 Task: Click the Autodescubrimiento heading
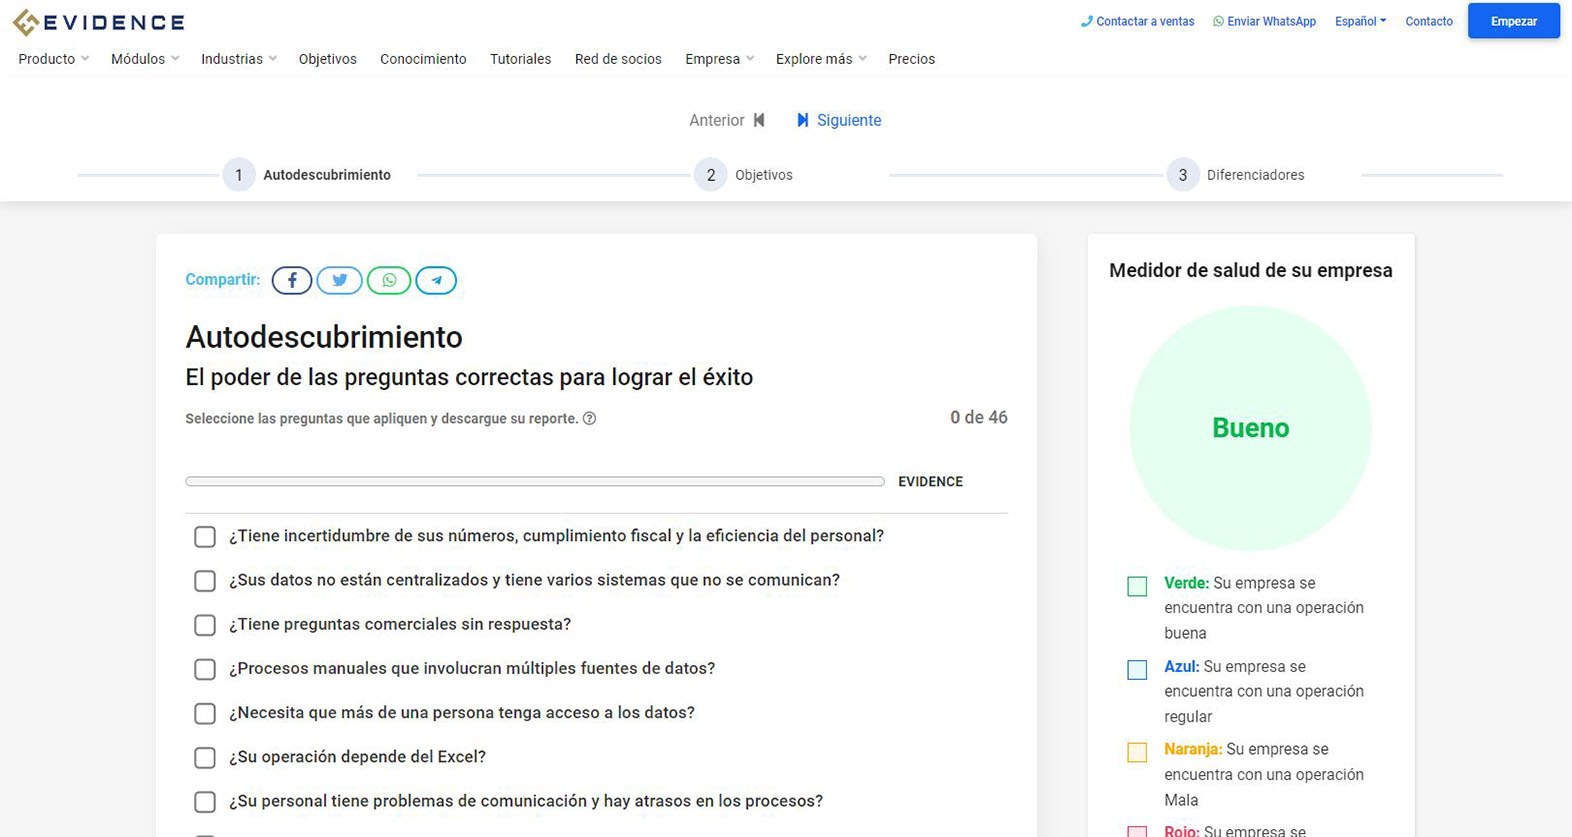[x=324, y=337]
